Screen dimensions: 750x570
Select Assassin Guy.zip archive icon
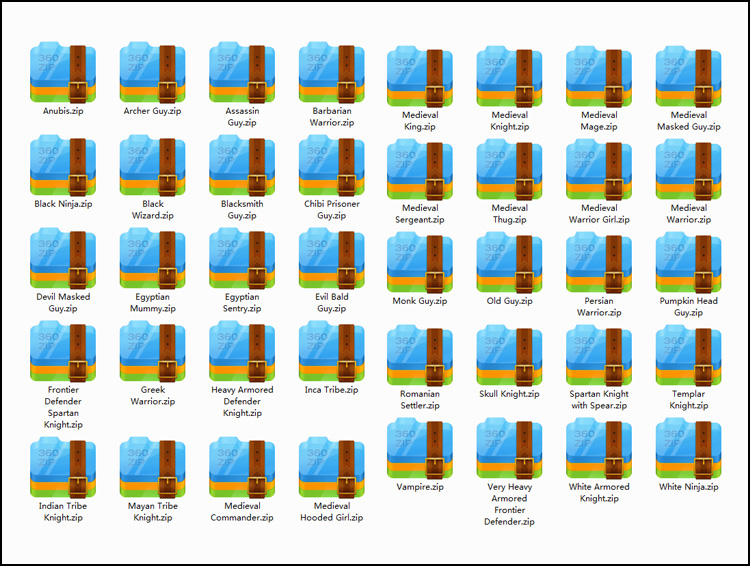242,72
